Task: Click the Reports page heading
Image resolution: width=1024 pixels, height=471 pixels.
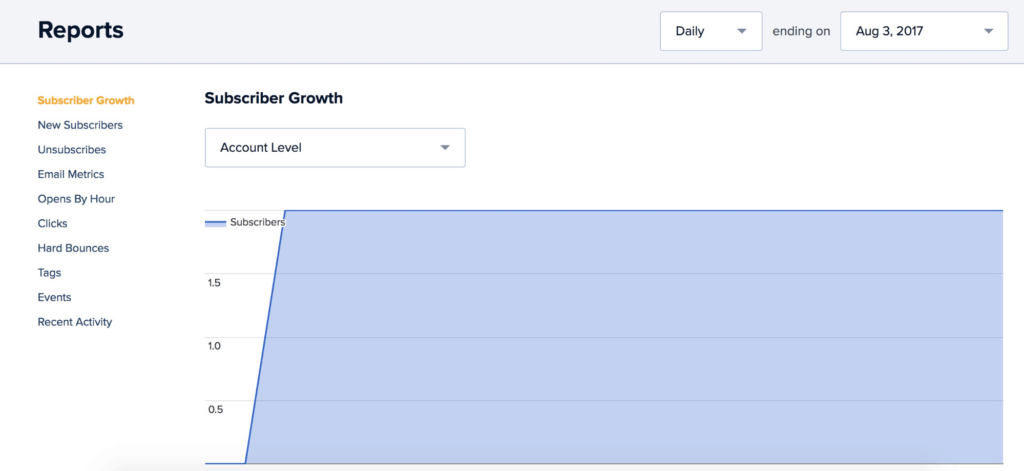Action: click(80, 30)
